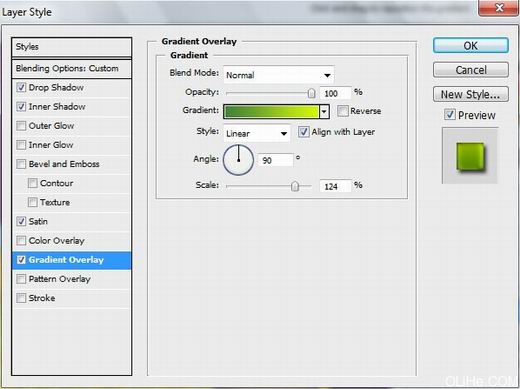Click the green style preview thumbnail

coord(470,156)
